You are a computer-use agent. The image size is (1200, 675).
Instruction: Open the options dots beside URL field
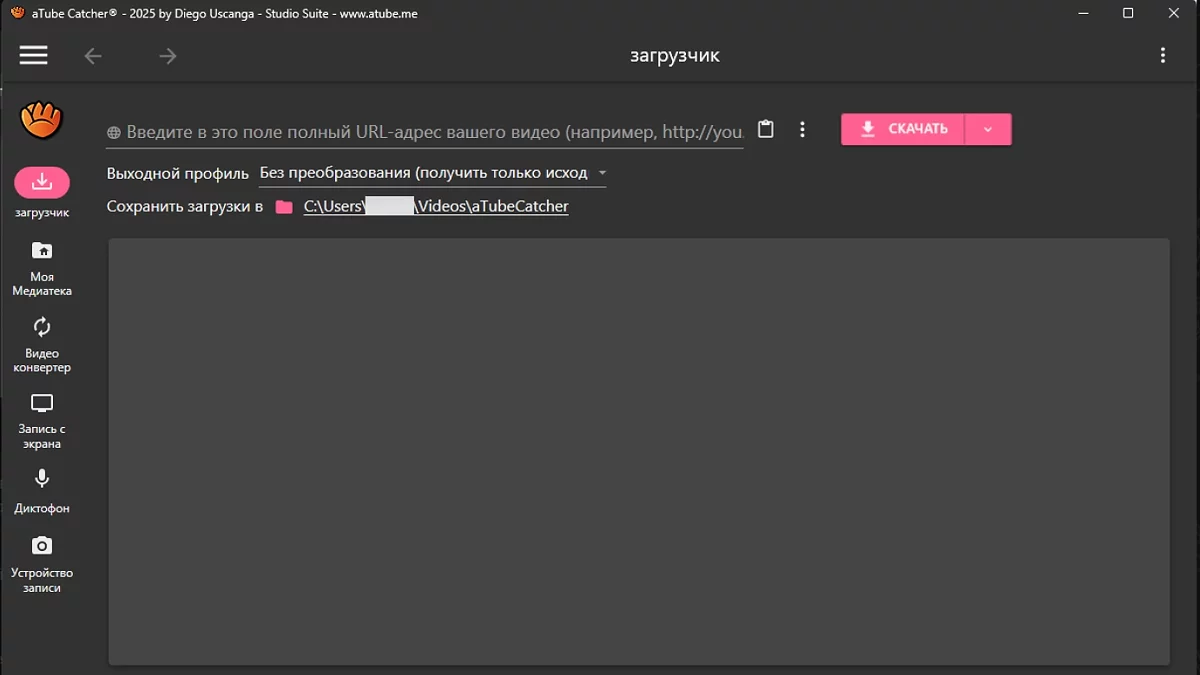802,130
